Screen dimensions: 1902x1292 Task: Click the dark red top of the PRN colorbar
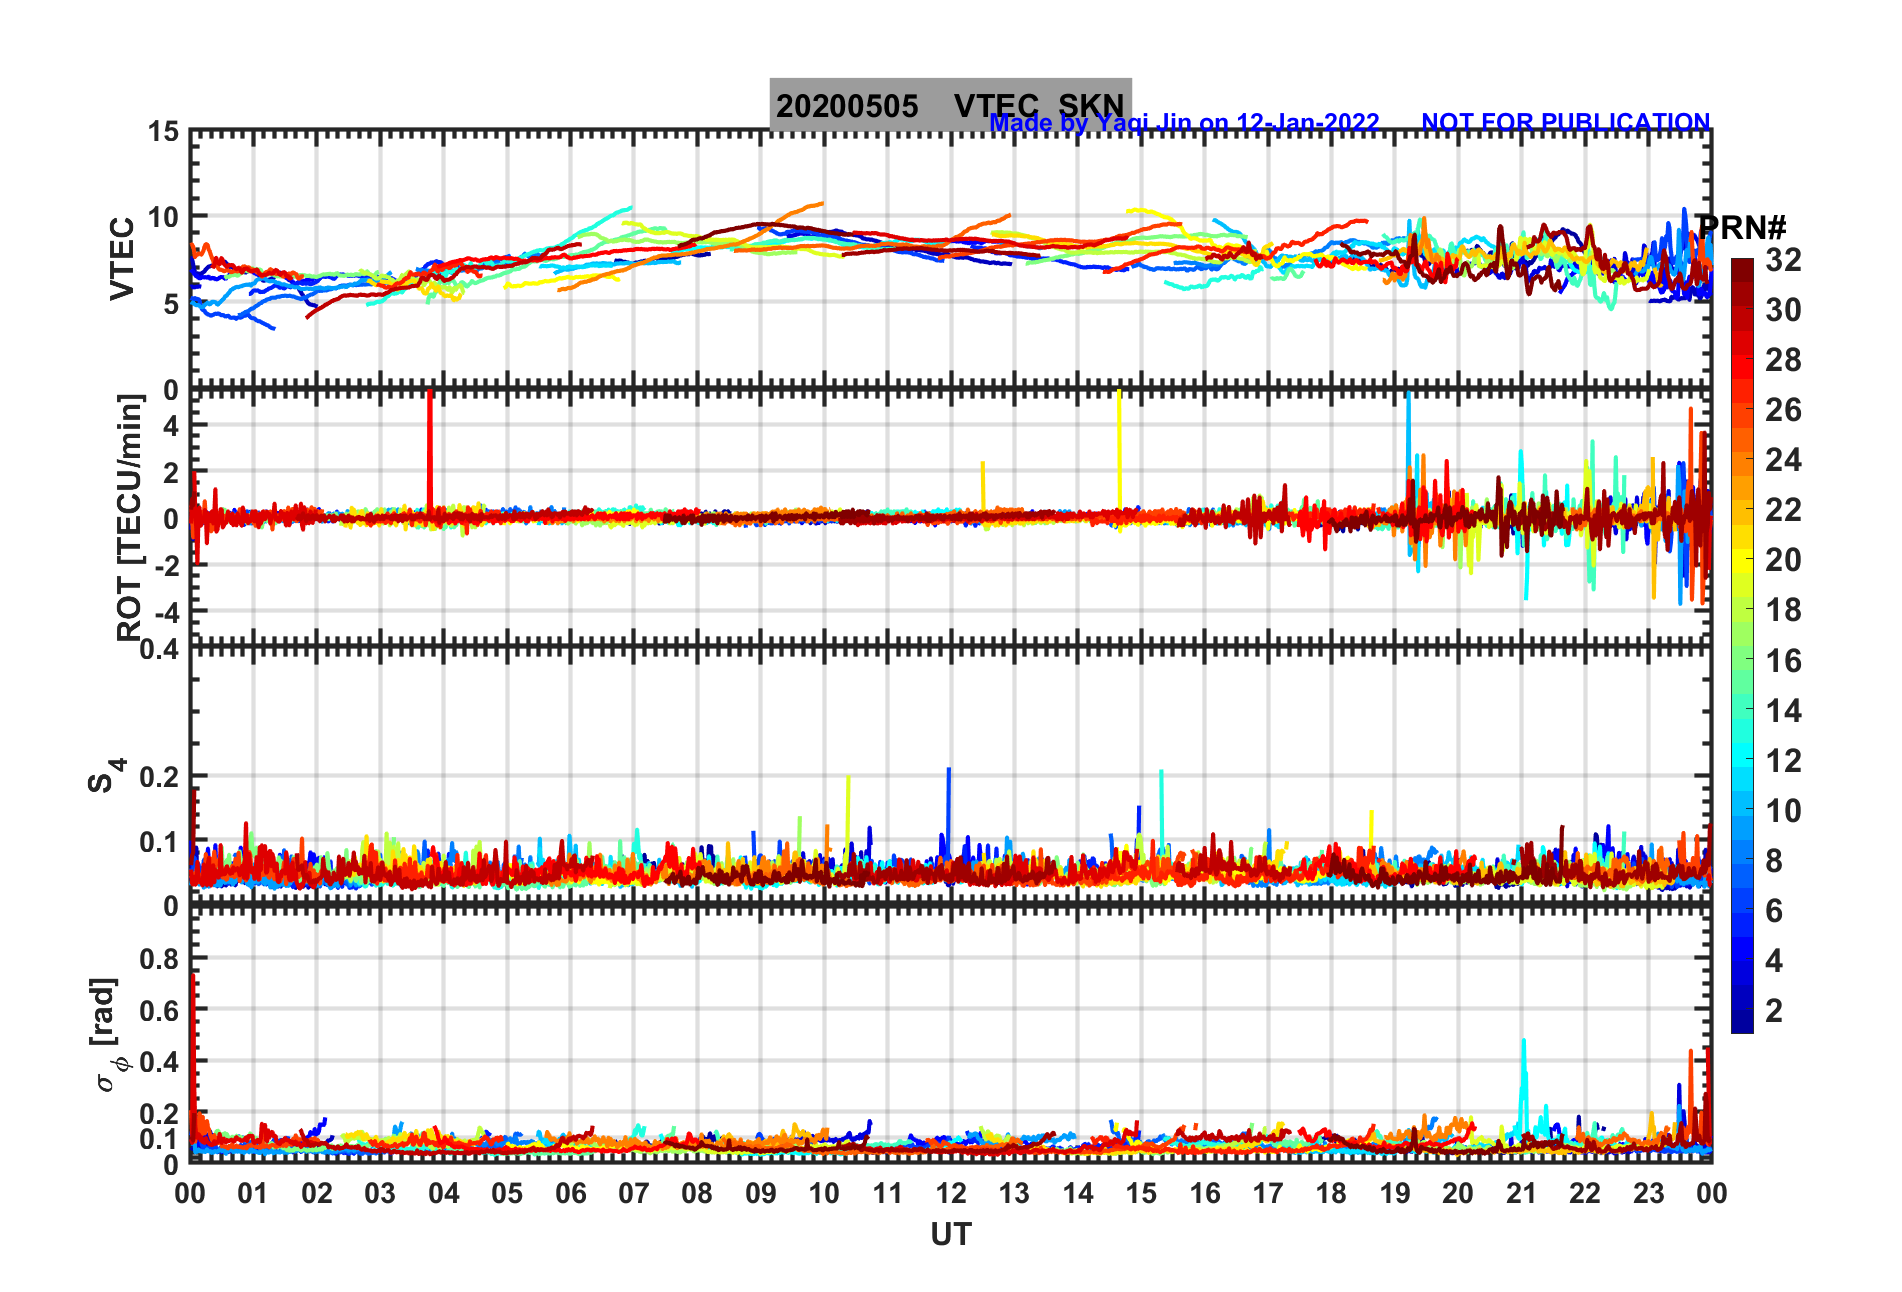click(1742, 268)
